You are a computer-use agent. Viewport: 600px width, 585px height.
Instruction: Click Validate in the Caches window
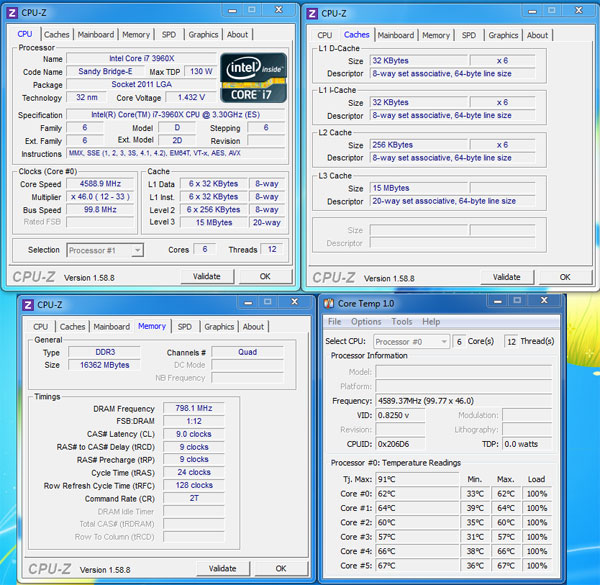(506, 277)
